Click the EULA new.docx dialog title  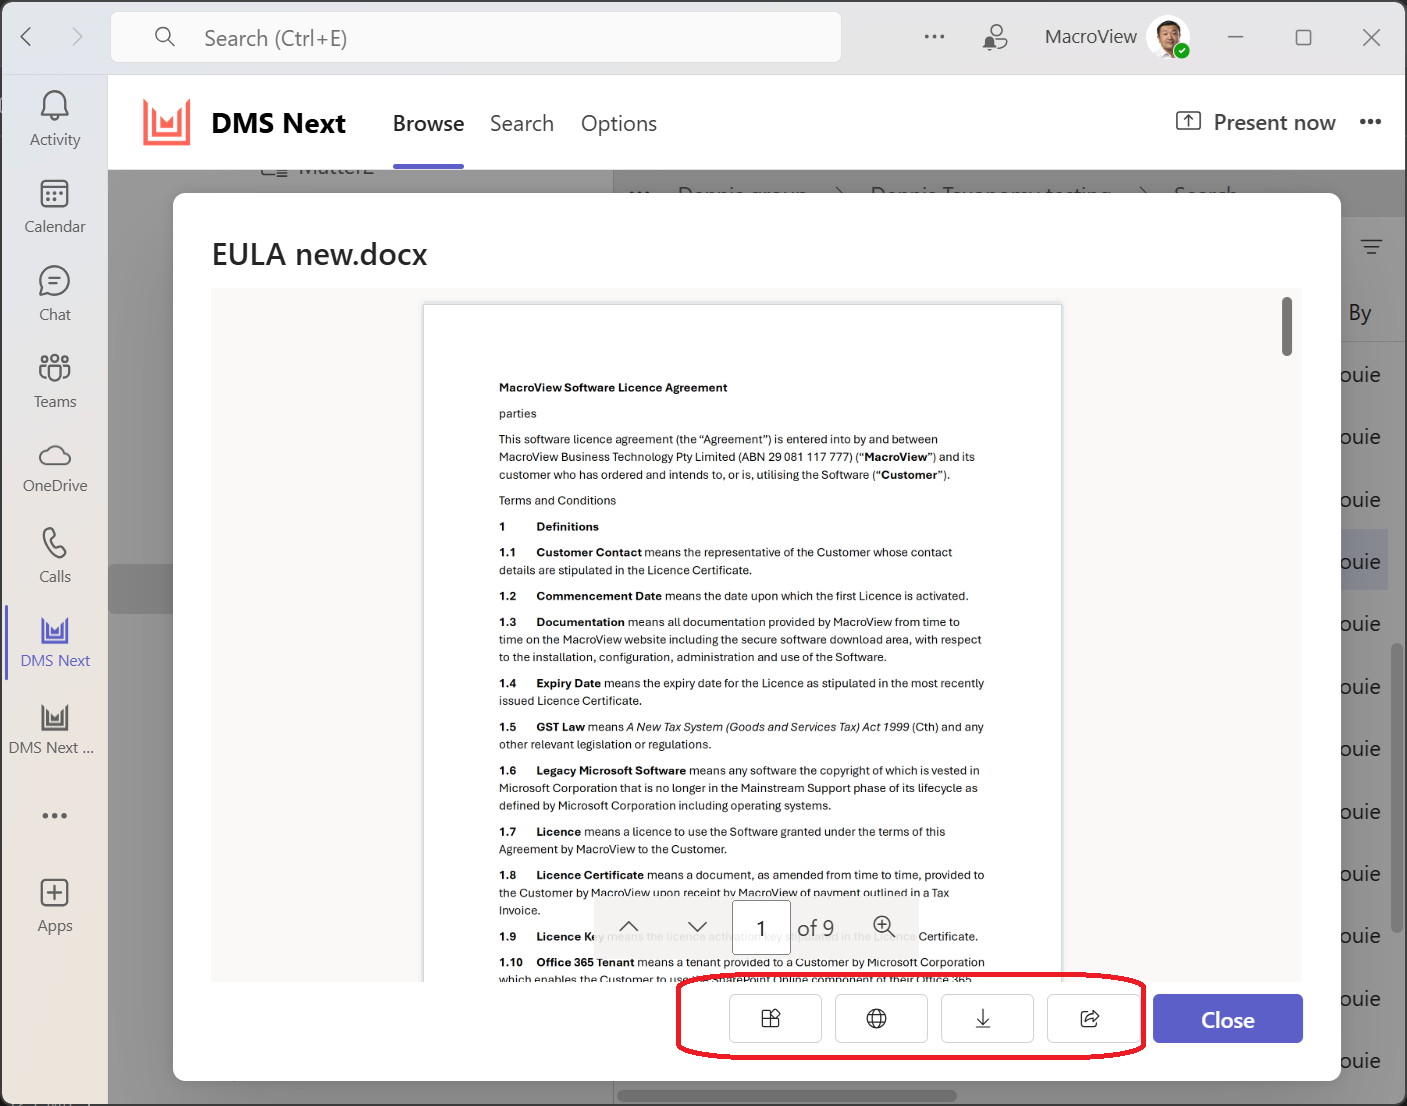[320, 254]
